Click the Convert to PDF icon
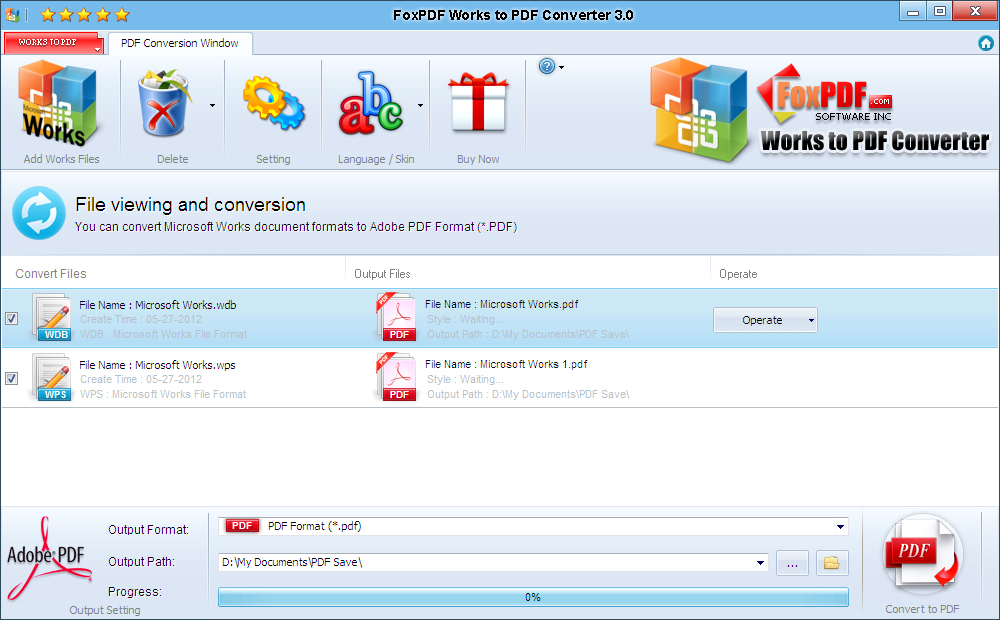 point(922,552)
